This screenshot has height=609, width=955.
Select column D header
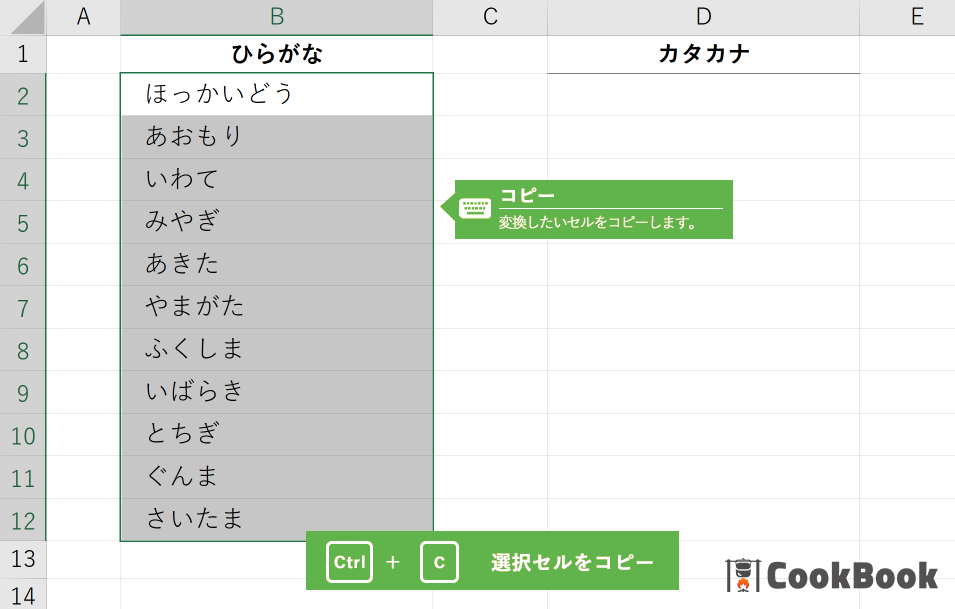tap(703, 17)
